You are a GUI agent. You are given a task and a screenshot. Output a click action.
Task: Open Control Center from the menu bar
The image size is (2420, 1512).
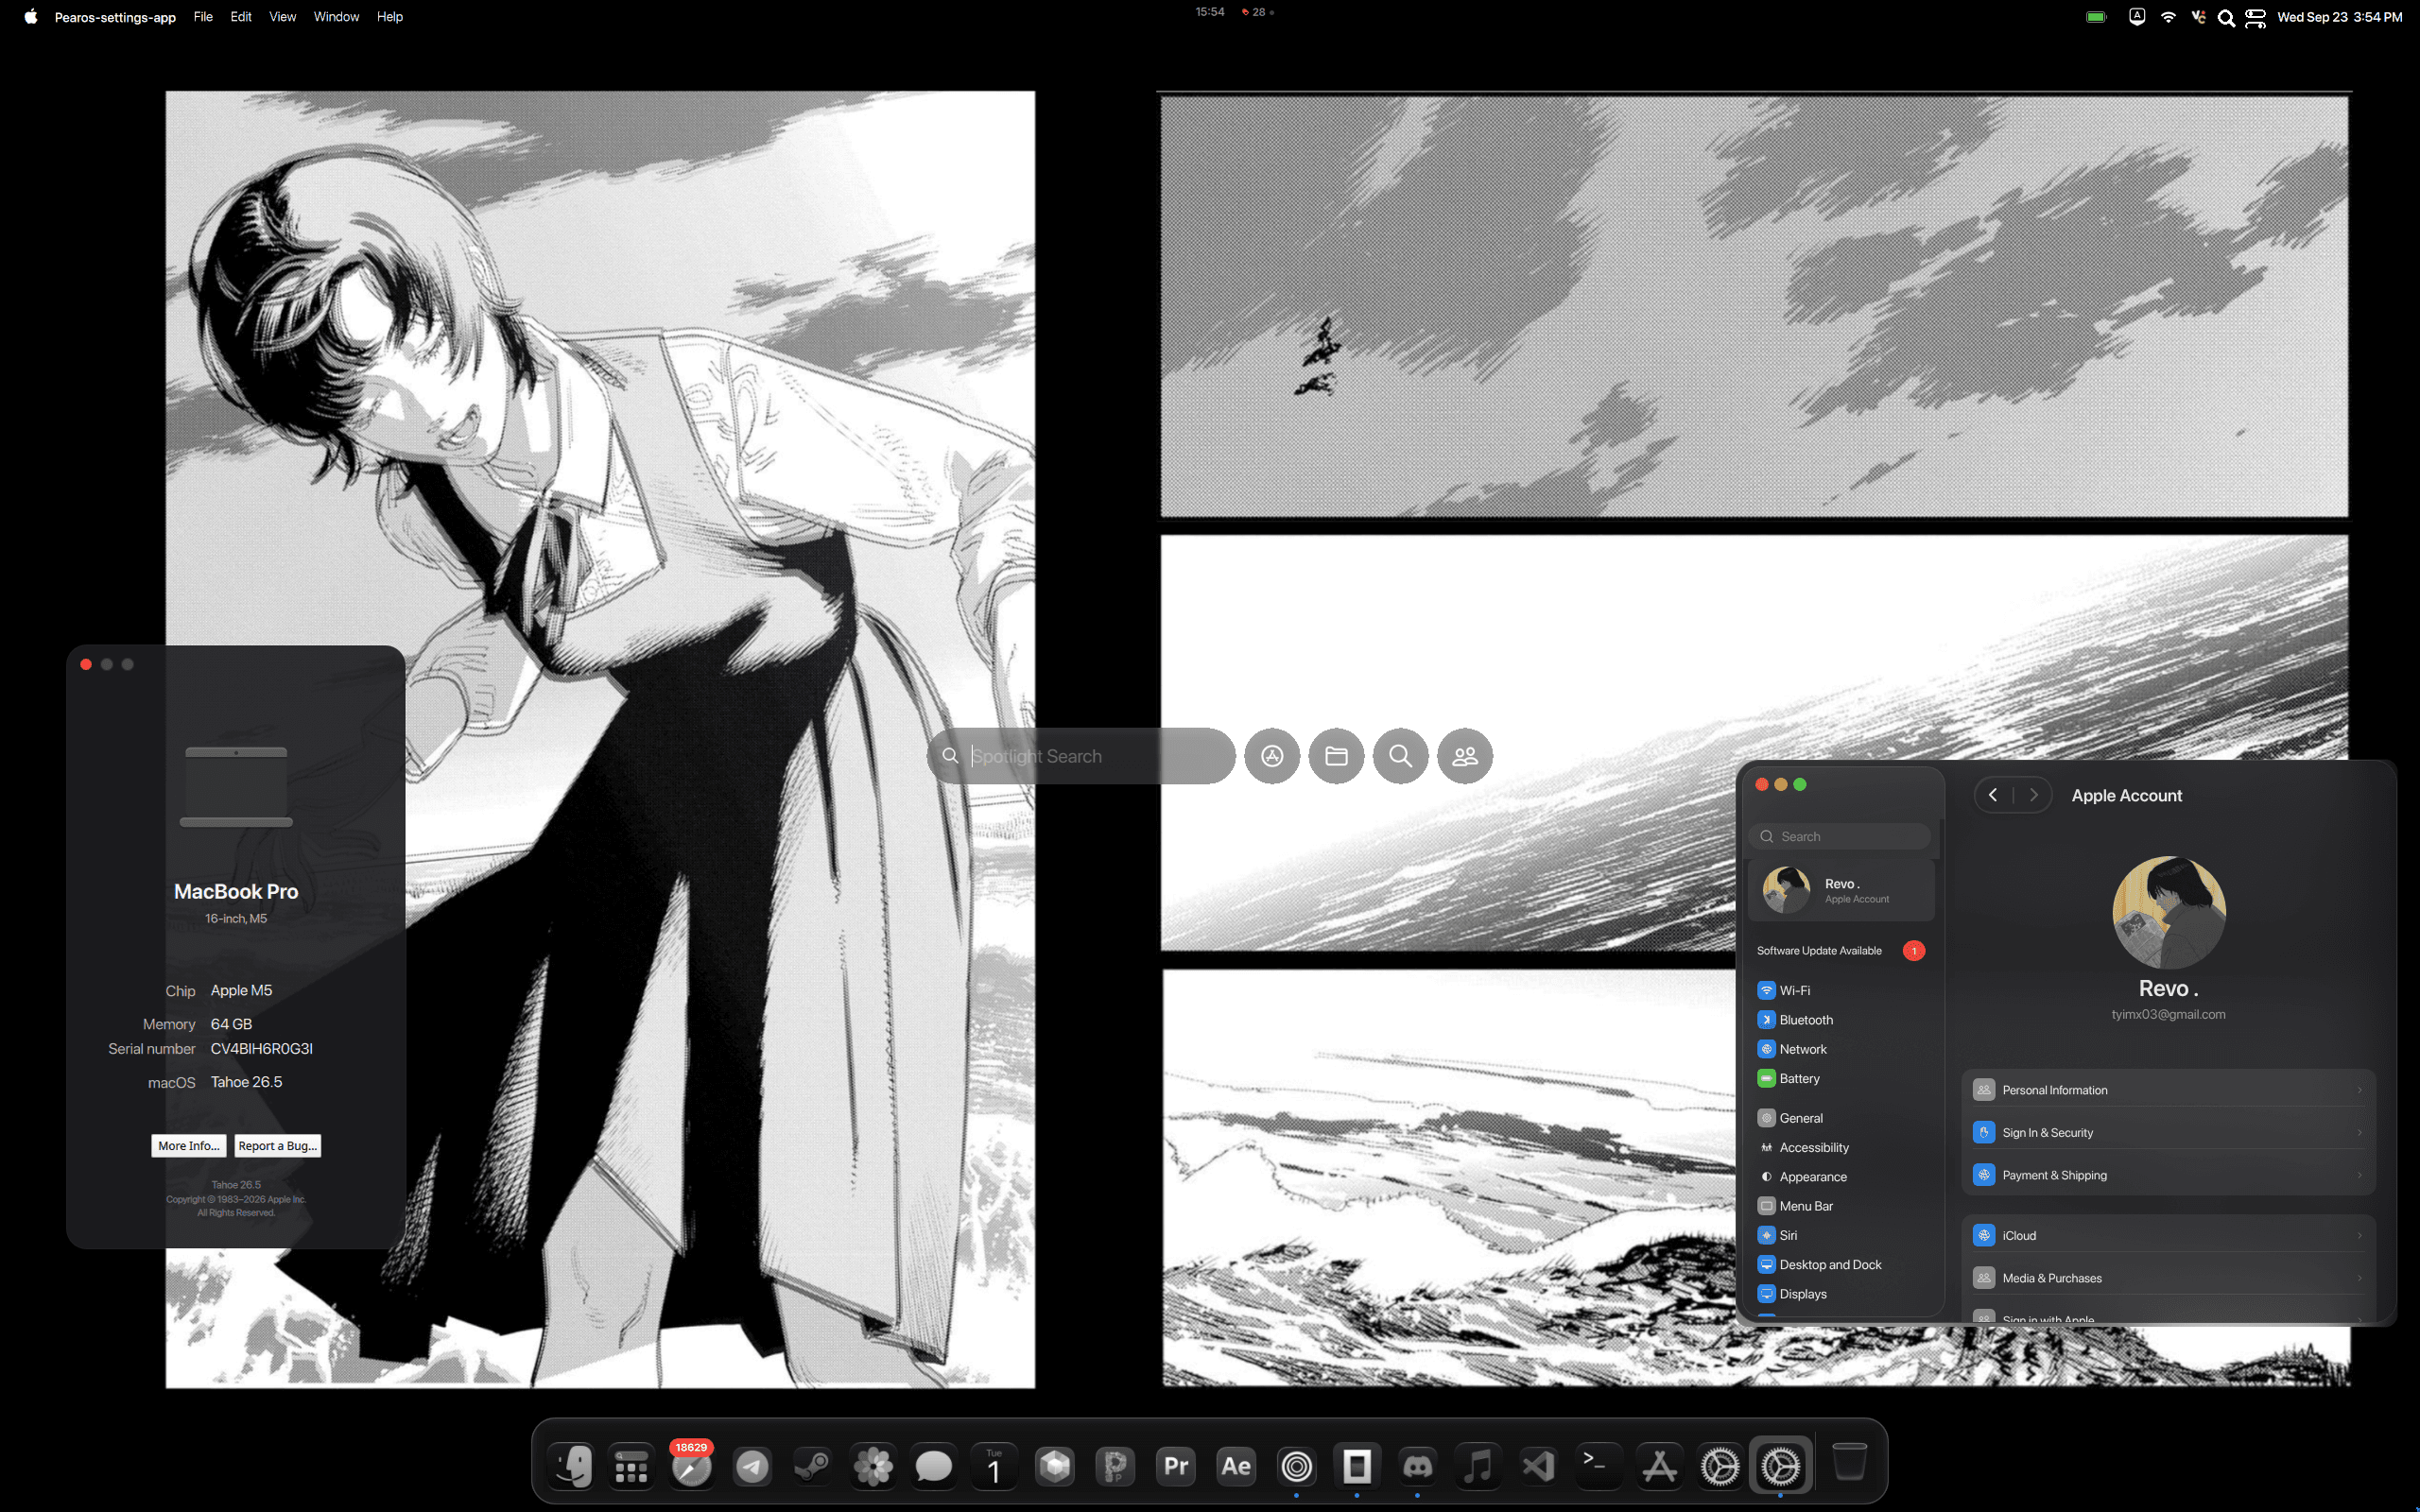pos(2255,17)
